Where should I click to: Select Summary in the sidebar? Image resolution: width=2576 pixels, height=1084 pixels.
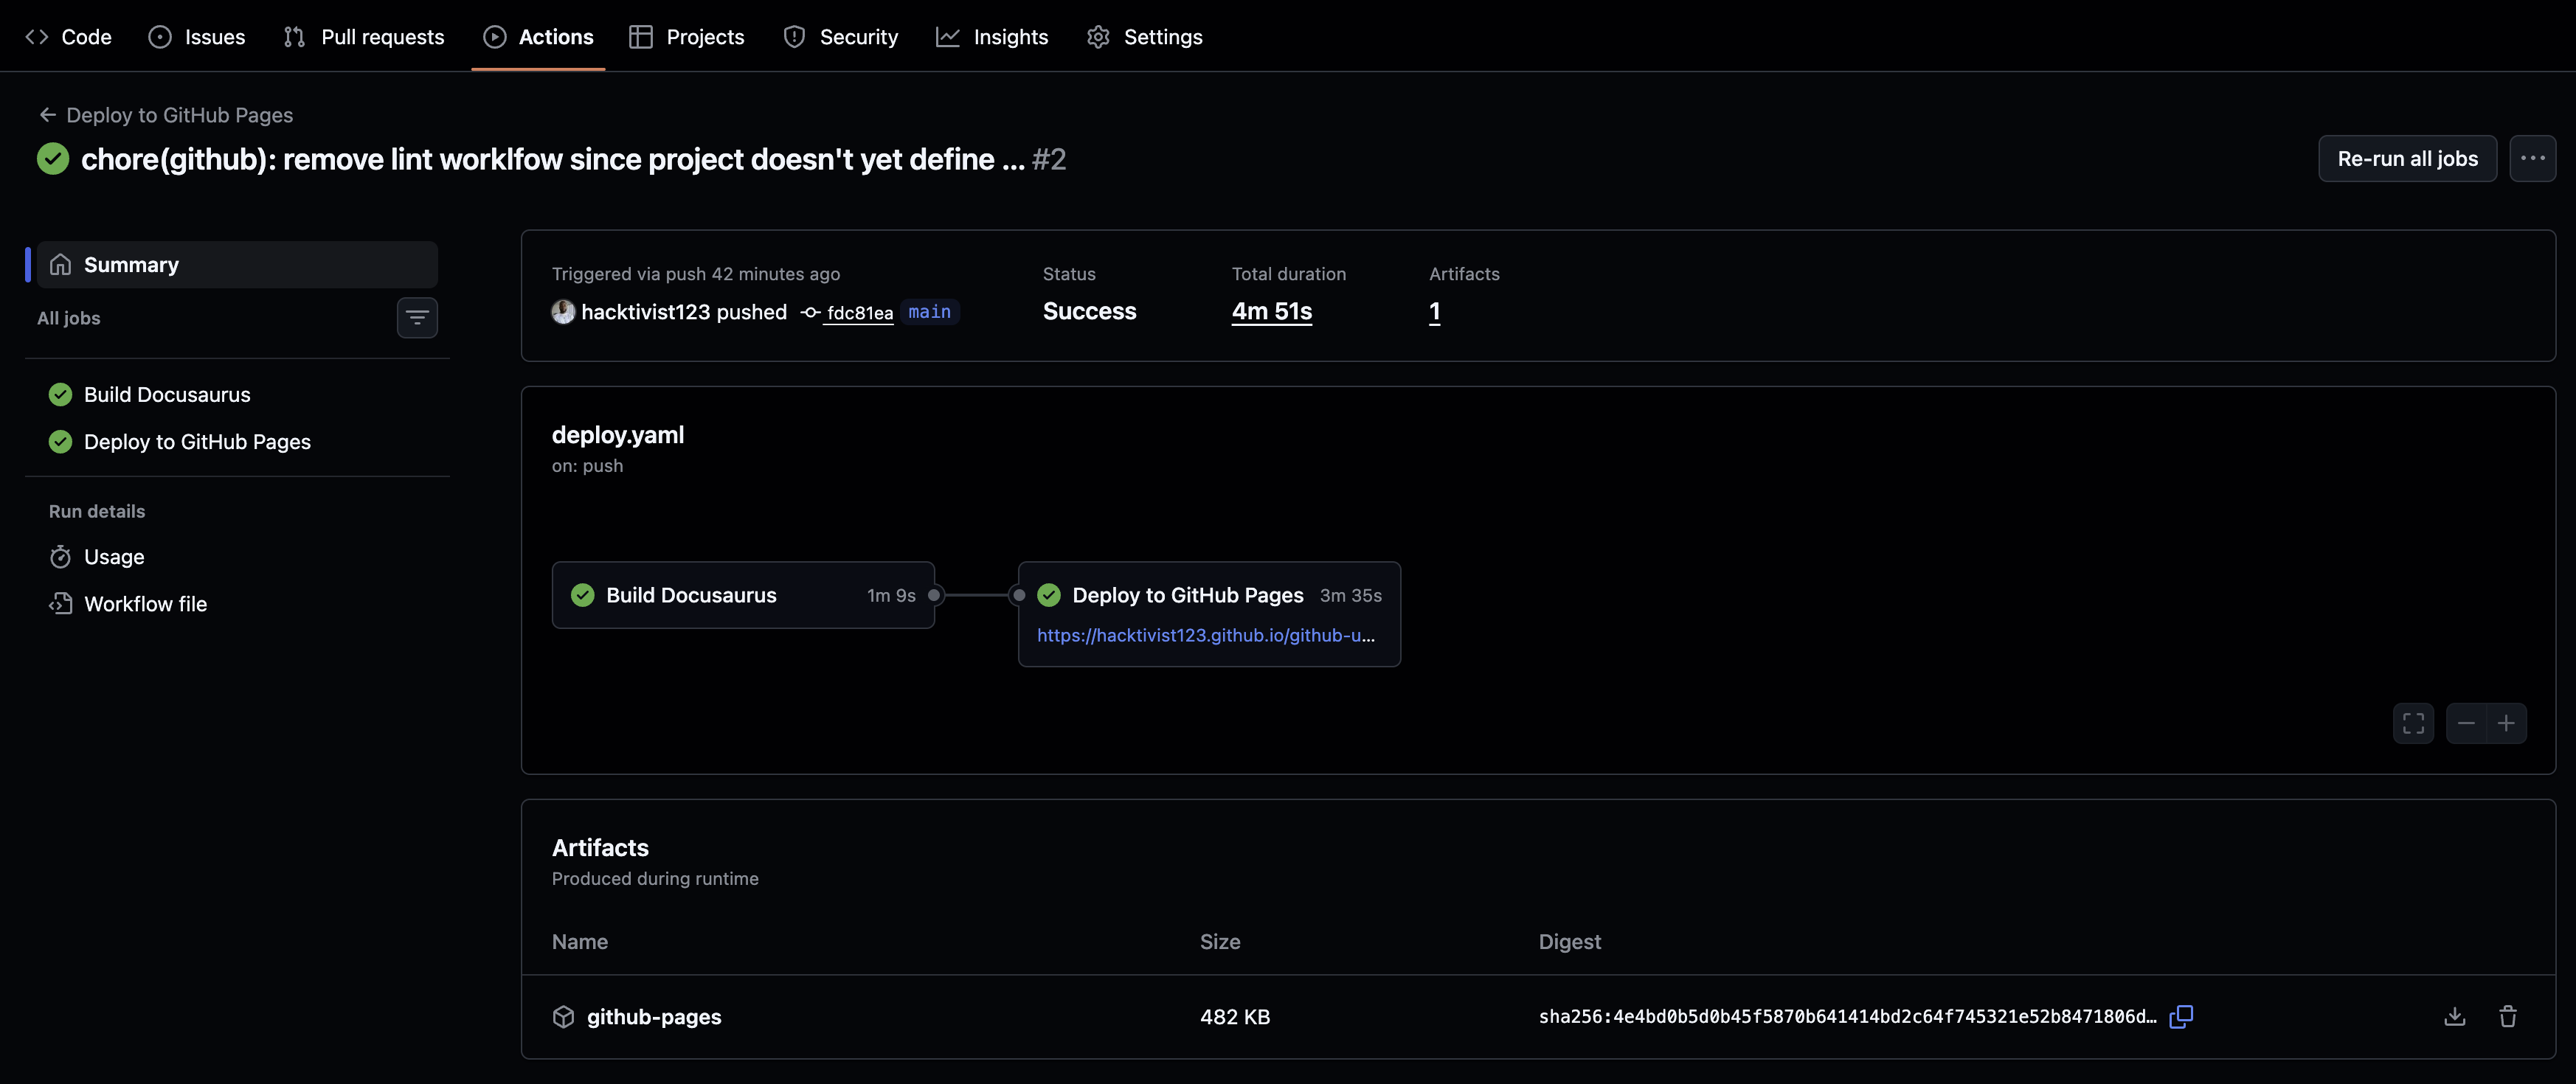(x=237, y=264)
